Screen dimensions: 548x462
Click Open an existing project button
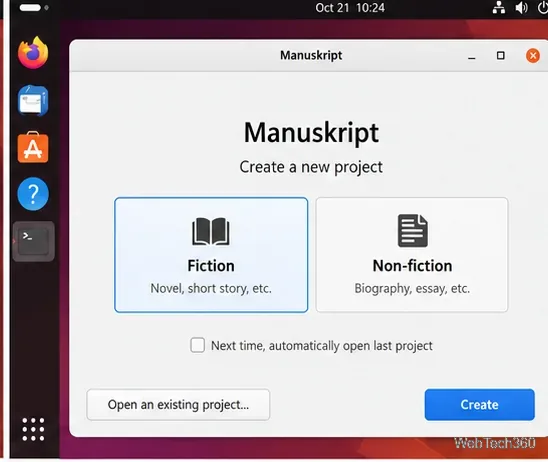(178, 404)
